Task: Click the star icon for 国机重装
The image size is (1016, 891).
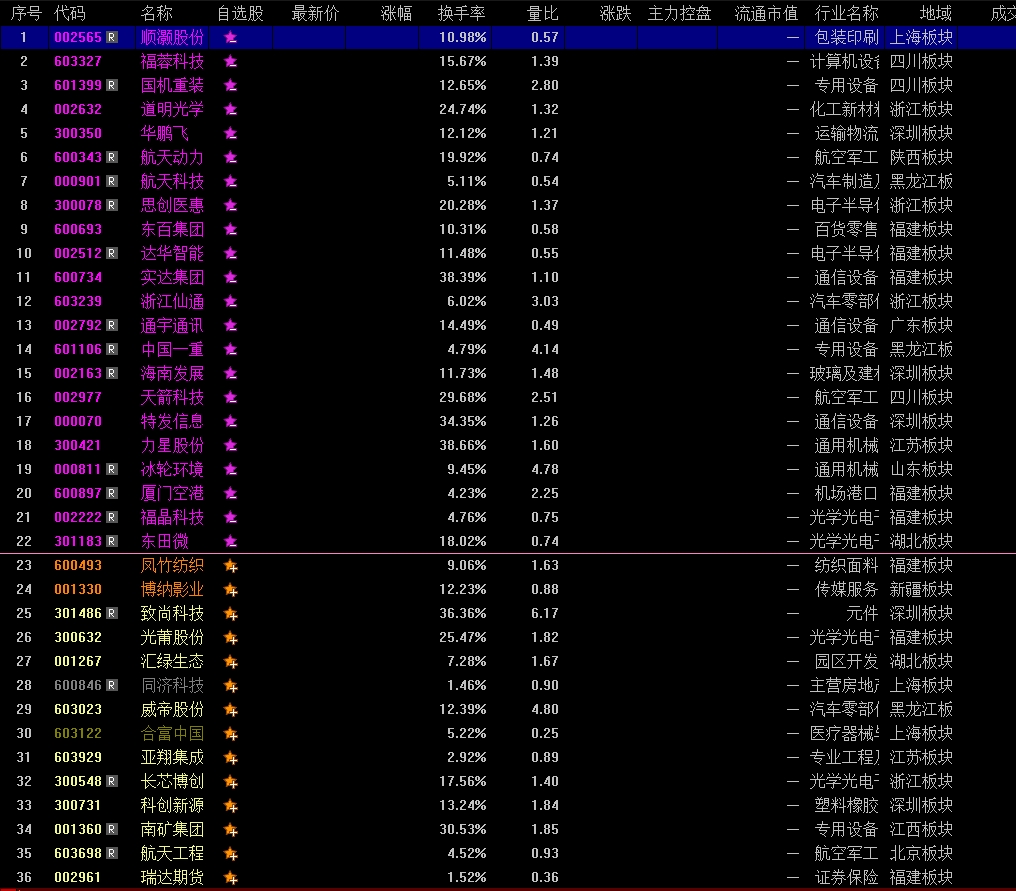Action: coord(230,86)
